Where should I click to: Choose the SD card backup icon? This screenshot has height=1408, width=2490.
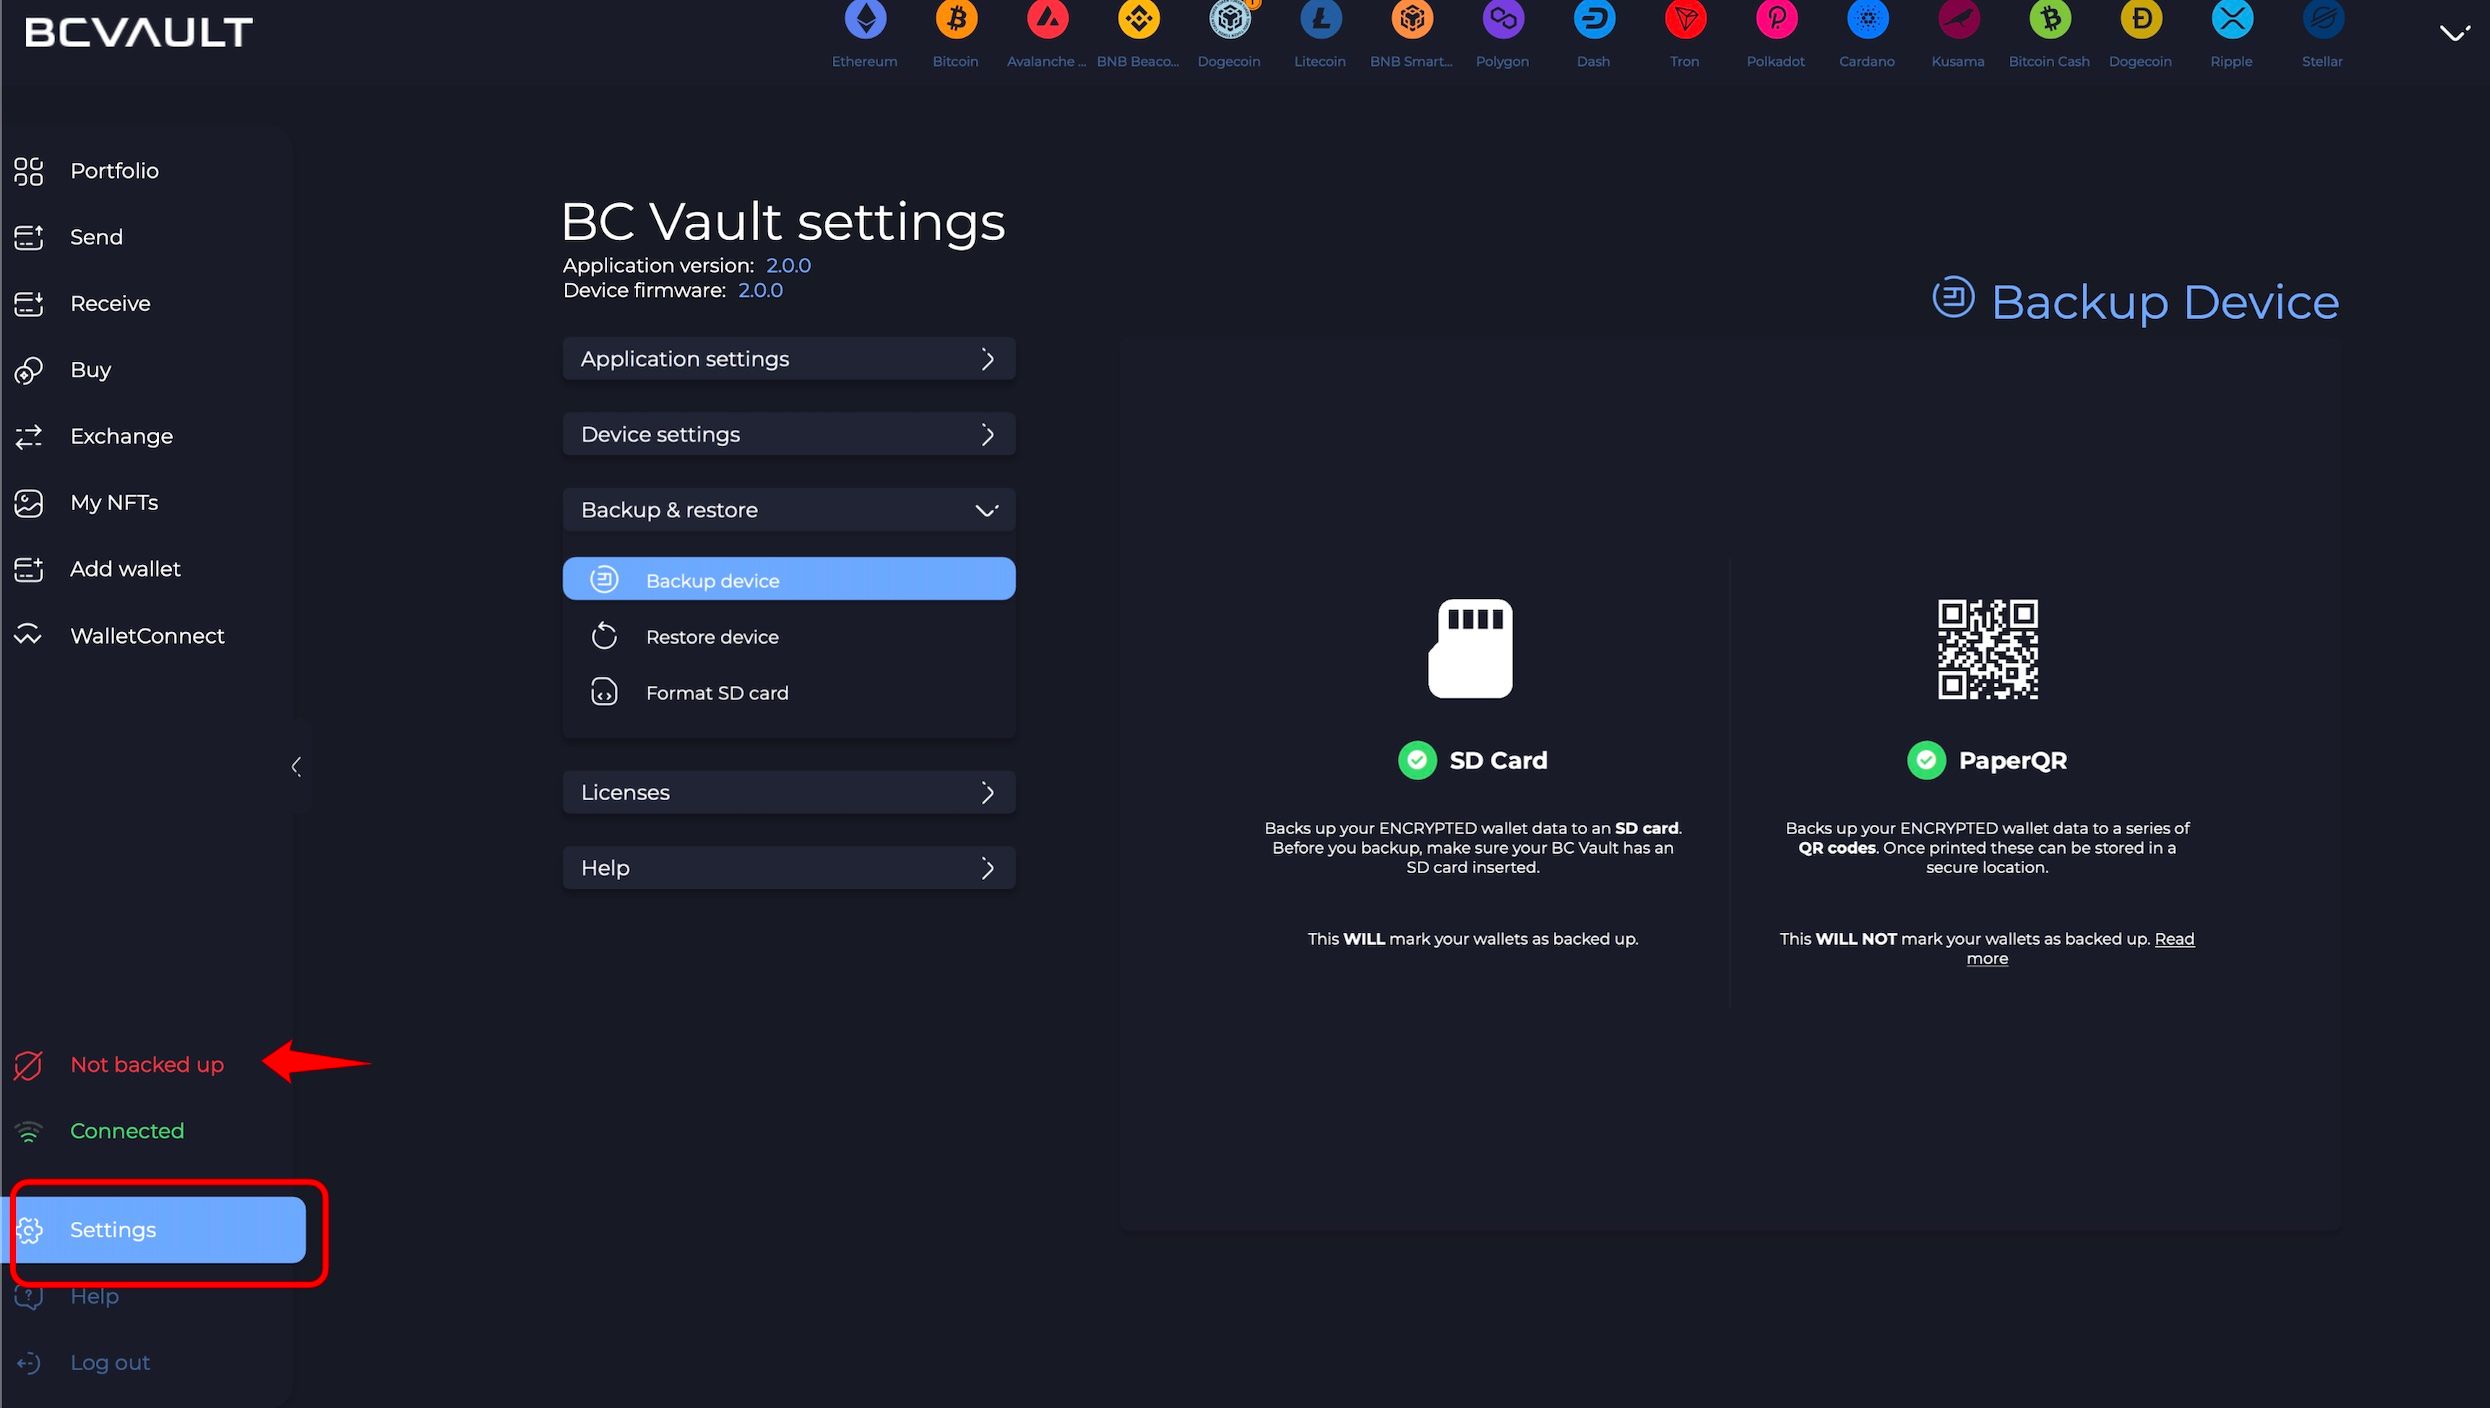pos(1471,648)
